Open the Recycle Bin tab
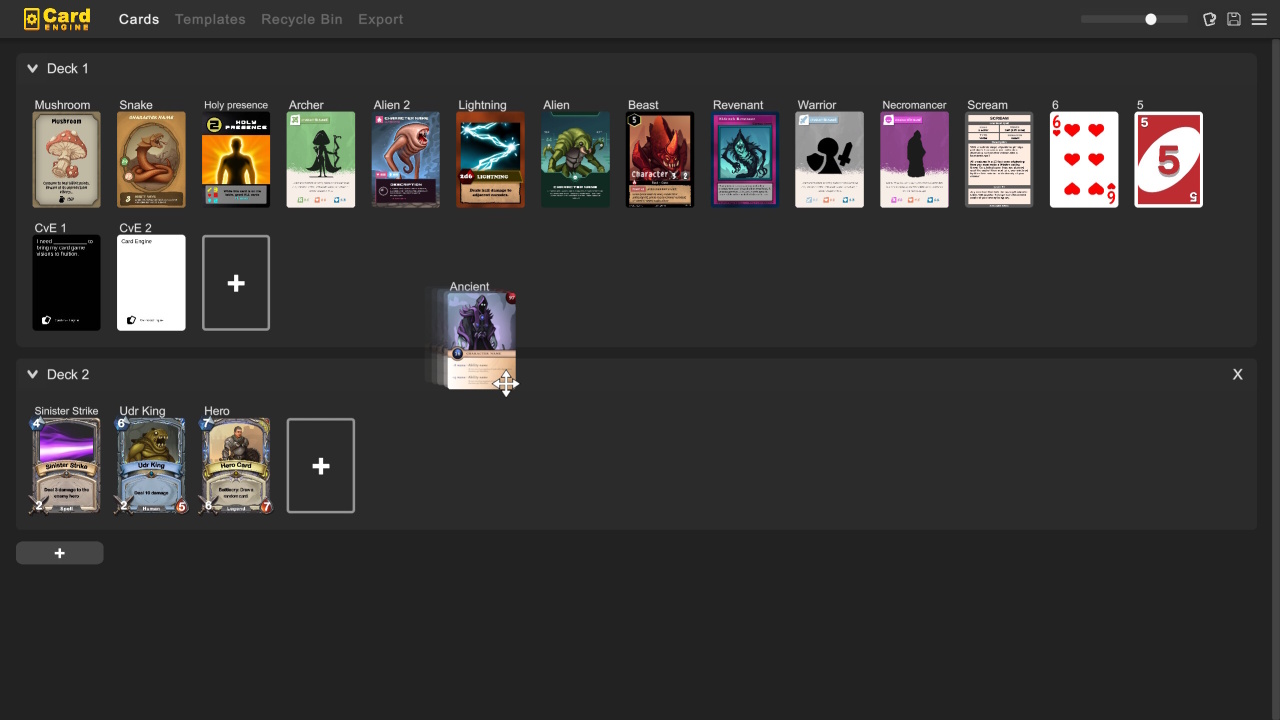1280x720 pixels. tap(302, 19)
